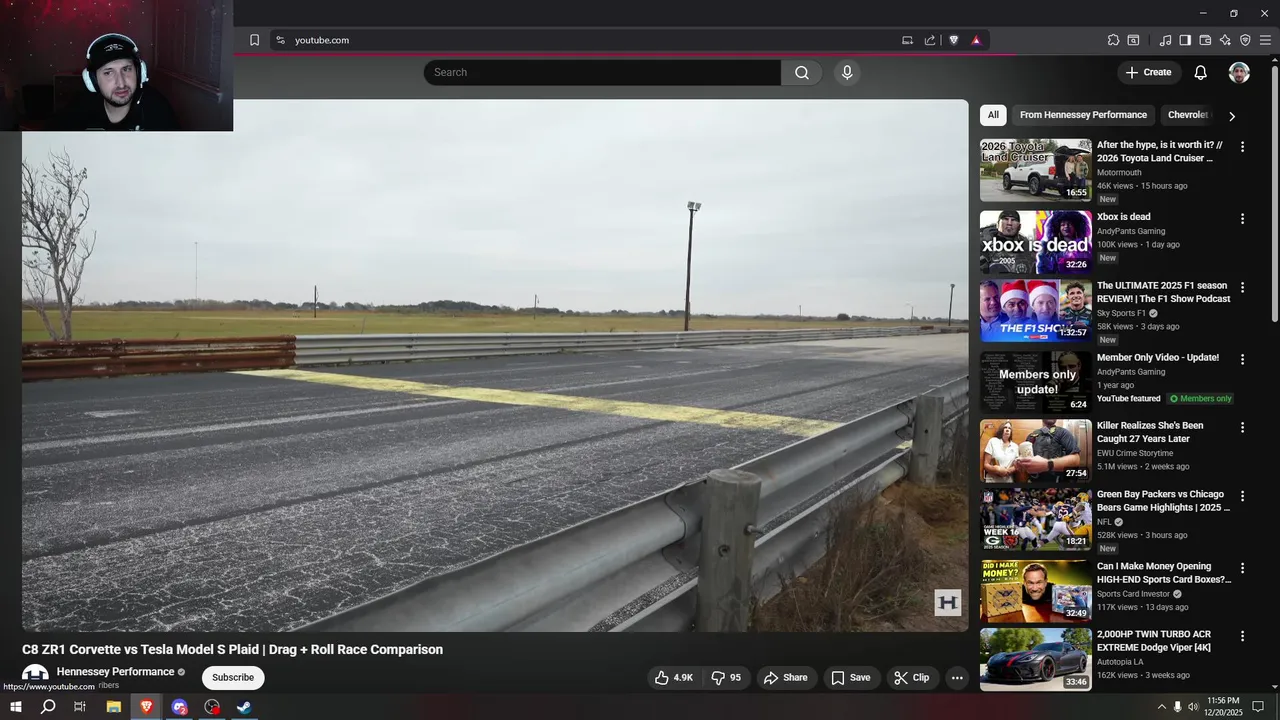Click the install app icon in address bar
This screenshot has height=720, width=1280.
[907, 40]
